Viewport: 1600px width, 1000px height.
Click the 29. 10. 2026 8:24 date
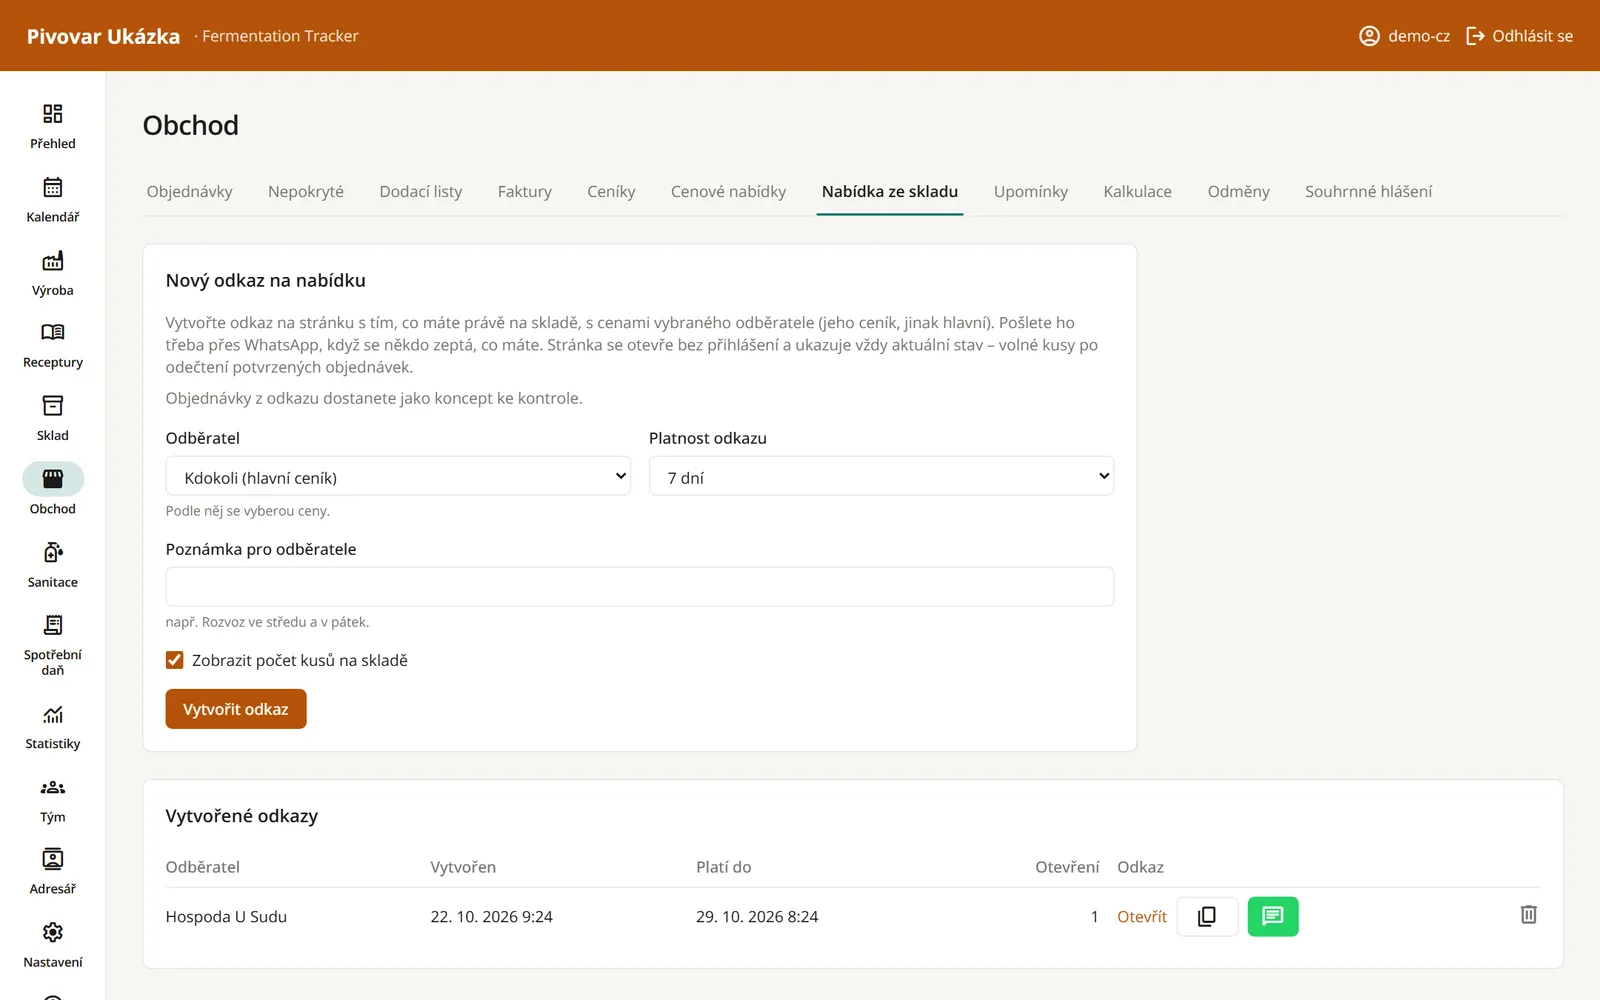tap(757, 917)
